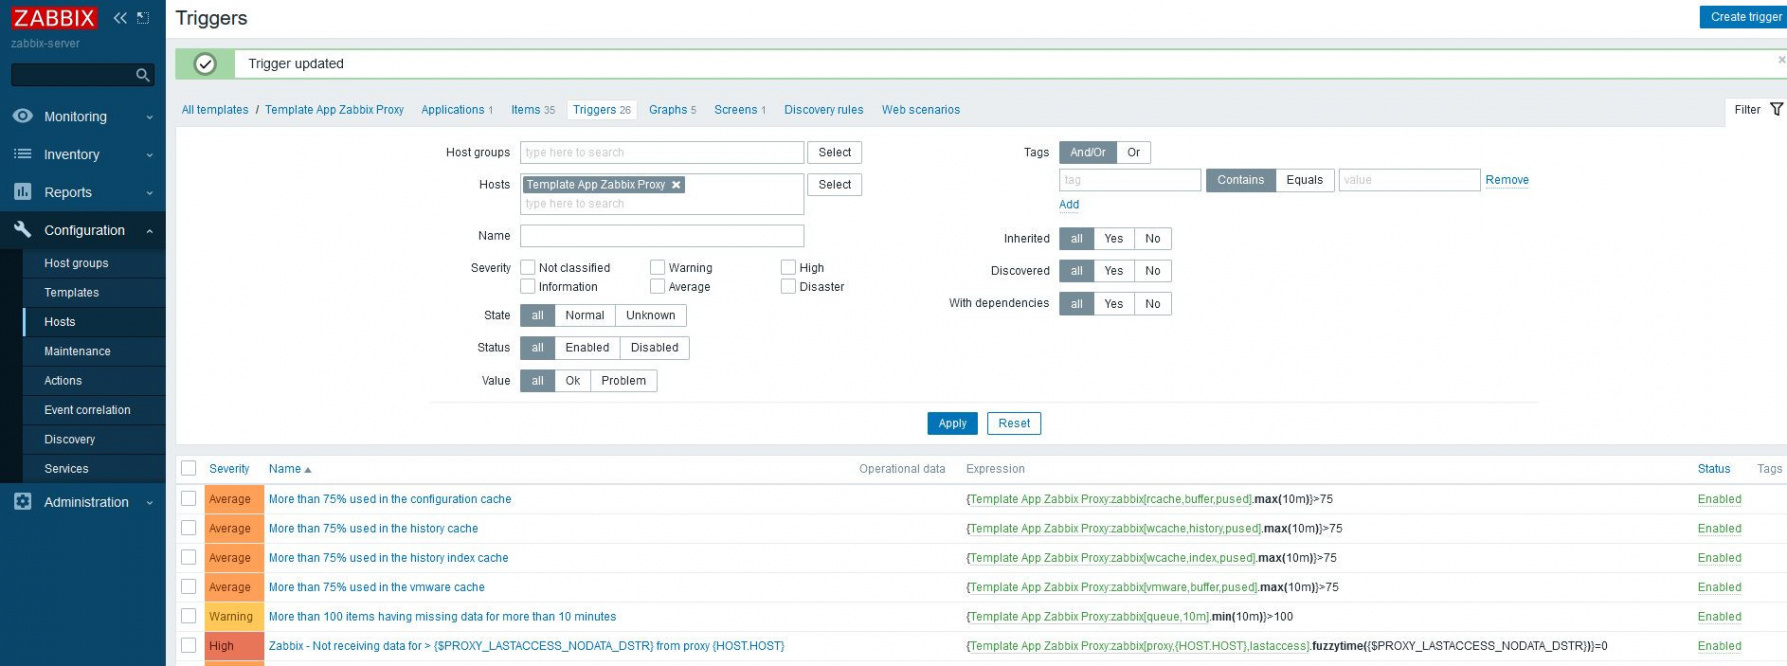Toggle the select-all triggers checkbox
The height and width of the screenshot is (666, 1787).
tap(188, 468)
